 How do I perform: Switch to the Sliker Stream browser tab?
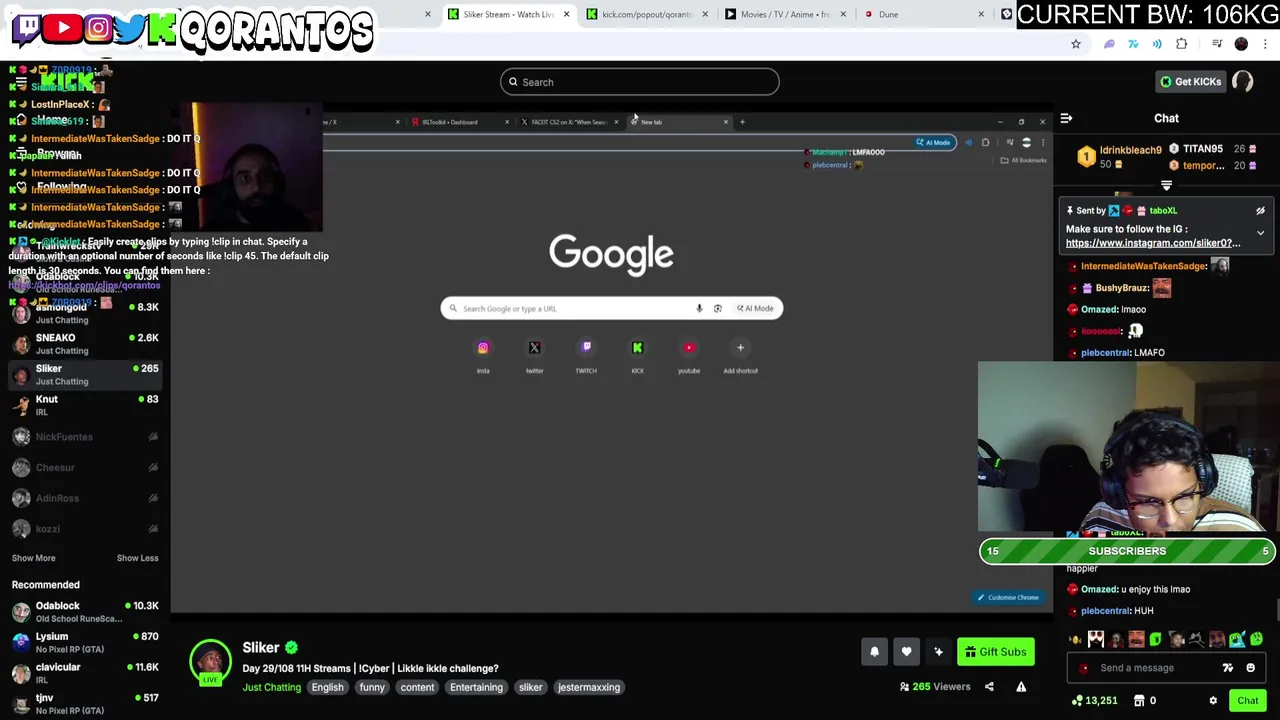click(x=508, y=14)
